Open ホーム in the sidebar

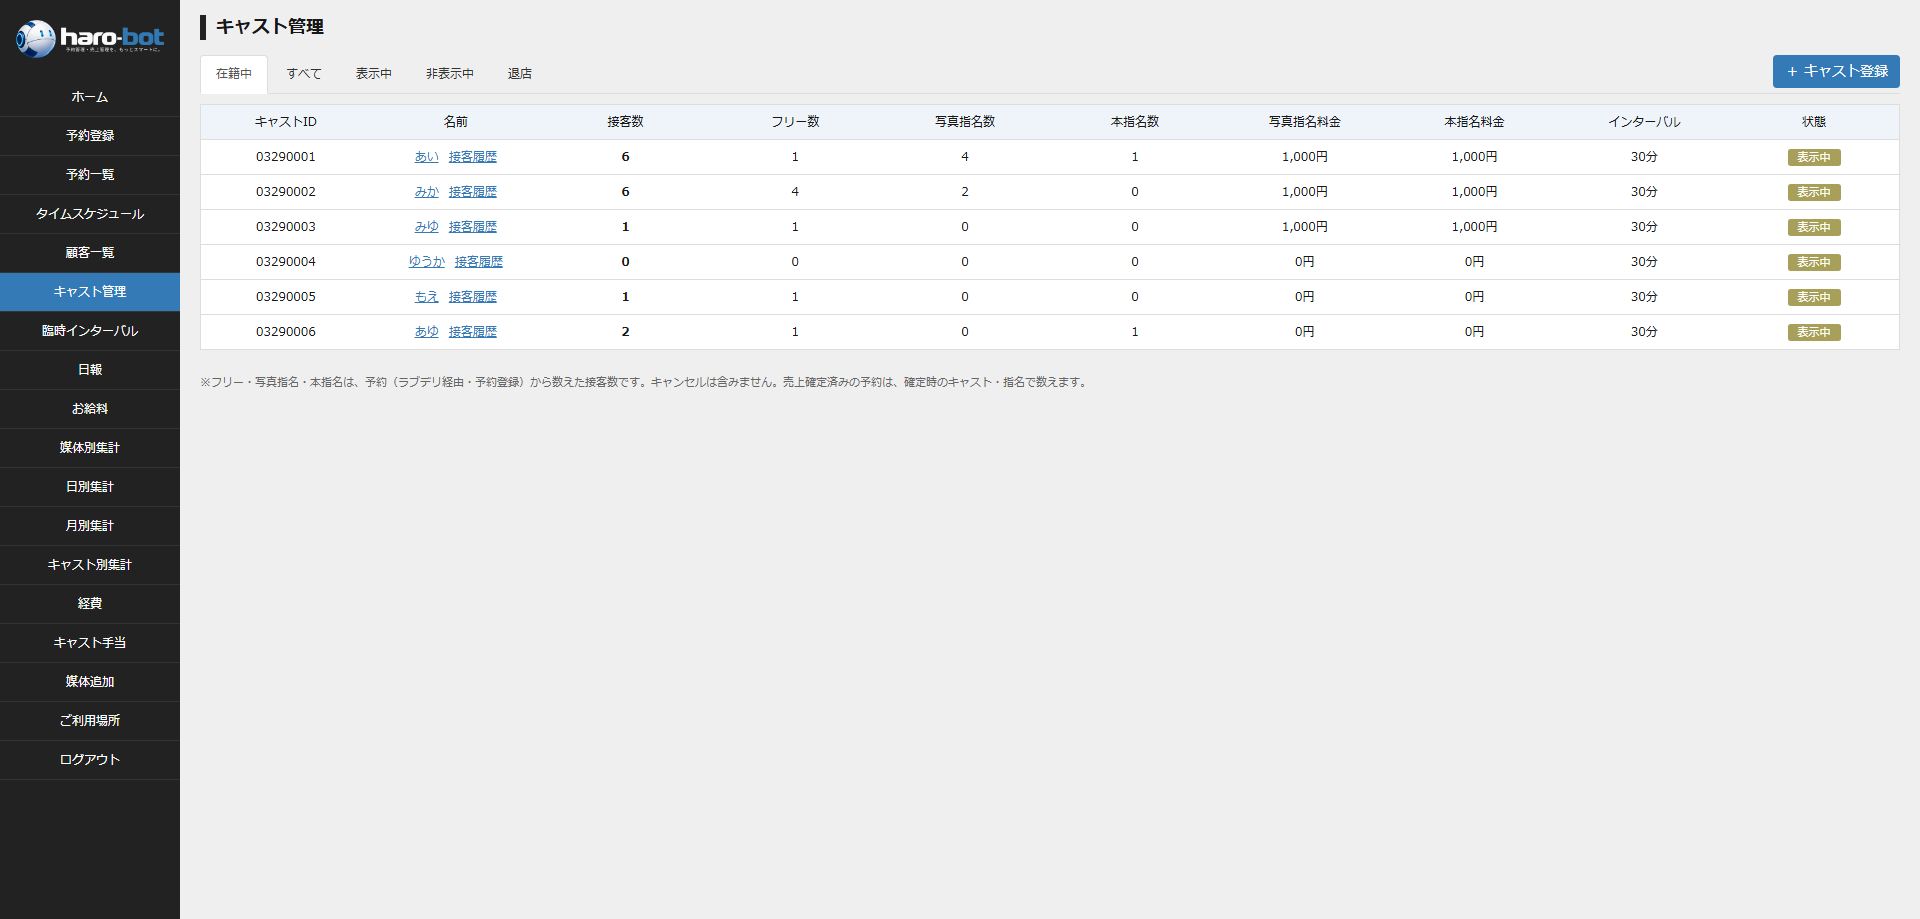pos(90,97)
